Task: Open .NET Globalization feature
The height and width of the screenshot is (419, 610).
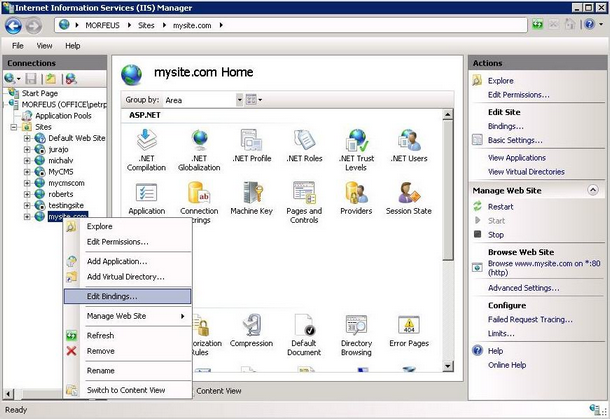Action: click(x=199, y=150)
